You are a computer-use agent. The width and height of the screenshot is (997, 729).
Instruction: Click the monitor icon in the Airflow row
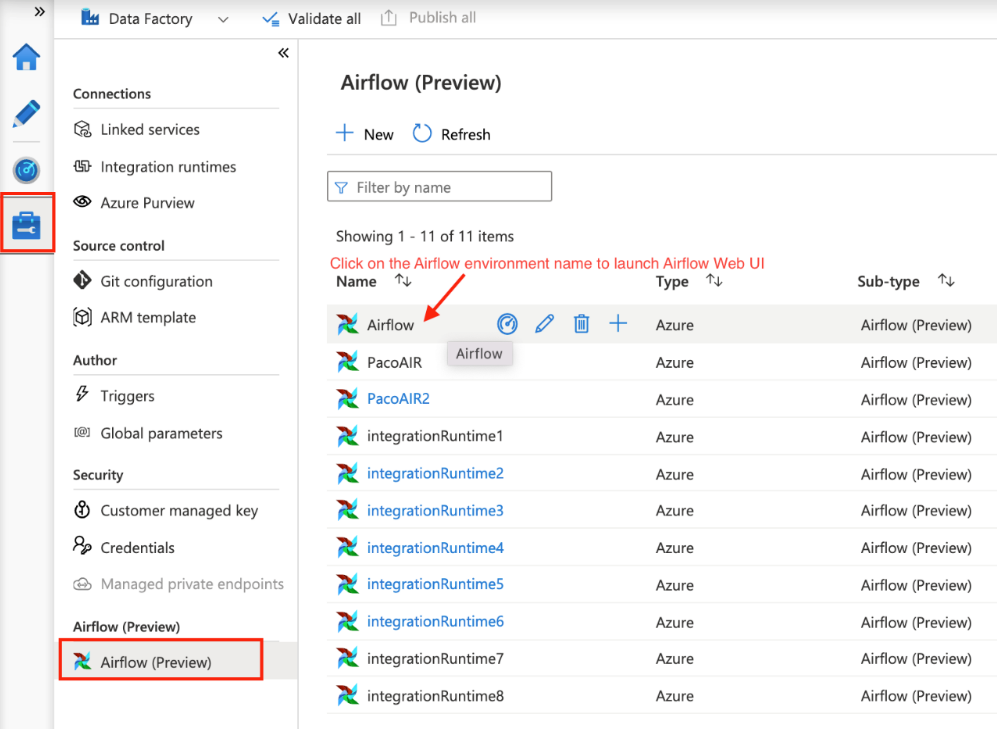507,324
